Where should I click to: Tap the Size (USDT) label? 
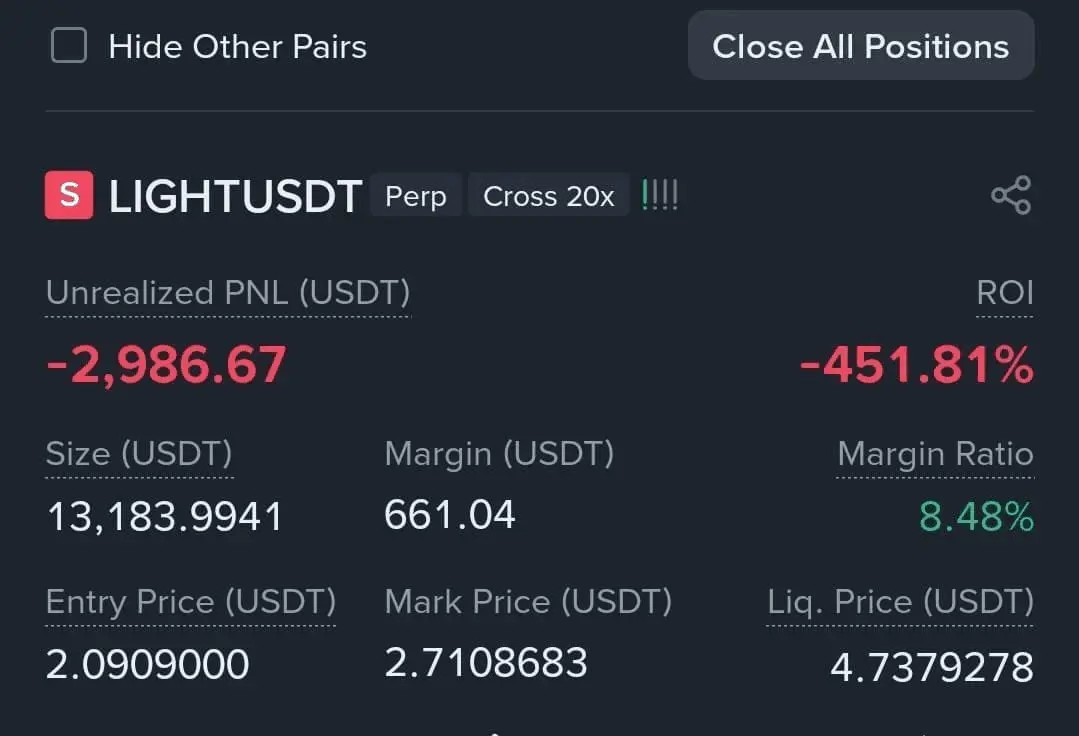click(139, 454)
